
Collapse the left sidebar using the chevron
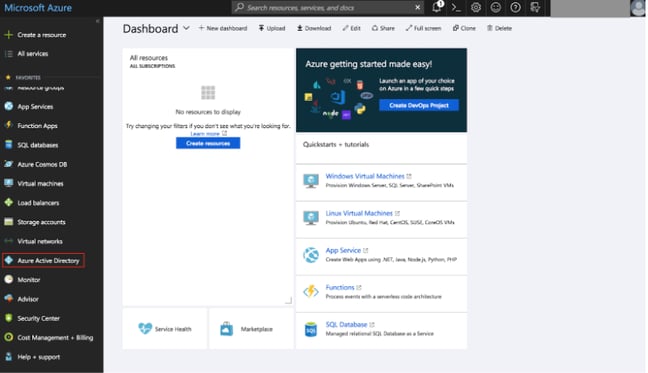tap(98, 21)
